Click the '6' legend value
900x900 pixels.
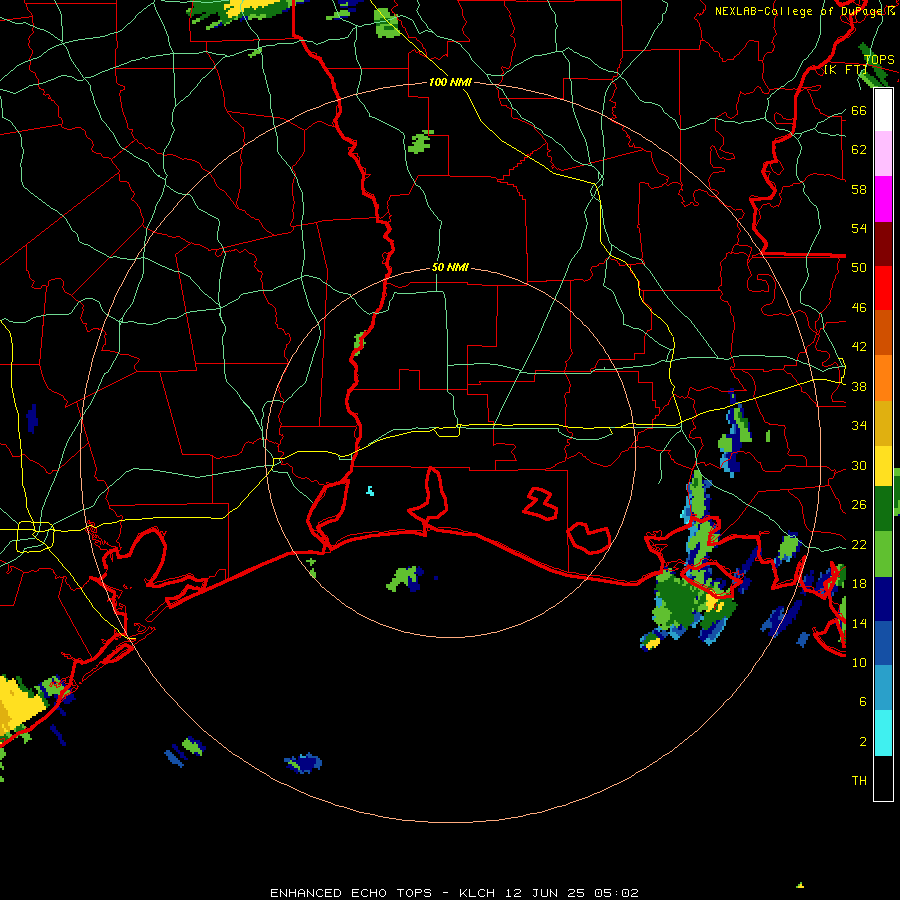863,702
